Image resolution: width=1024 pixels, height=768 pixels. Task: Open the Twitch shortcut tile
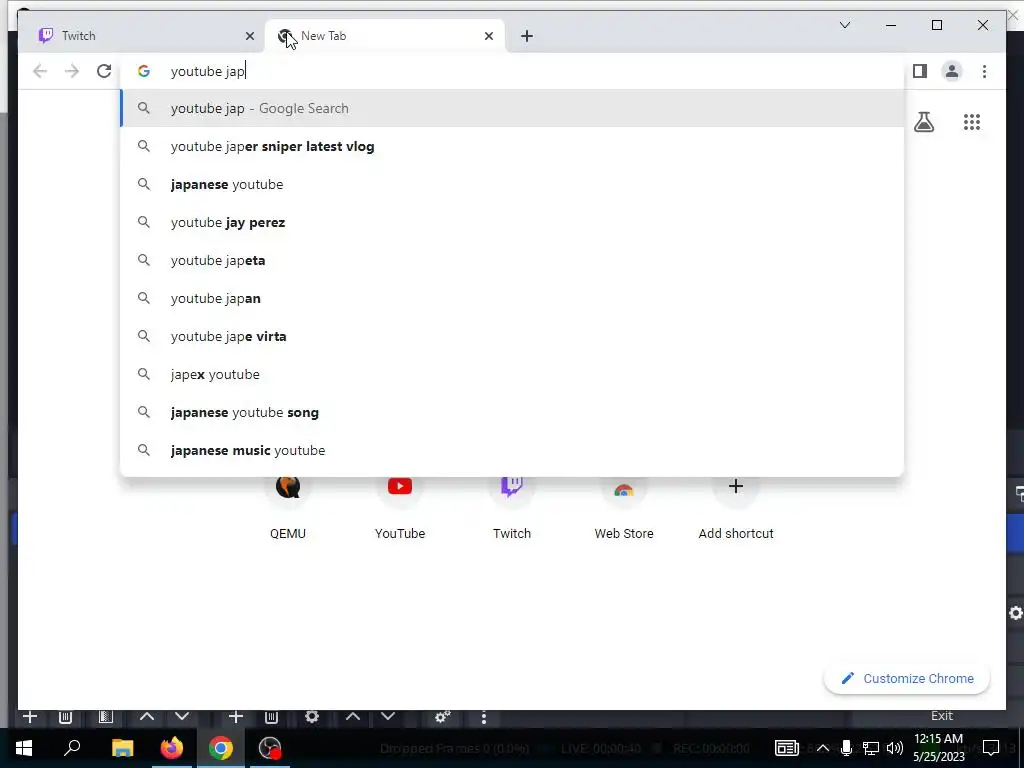pyautogui.click(x=512, y=509)
